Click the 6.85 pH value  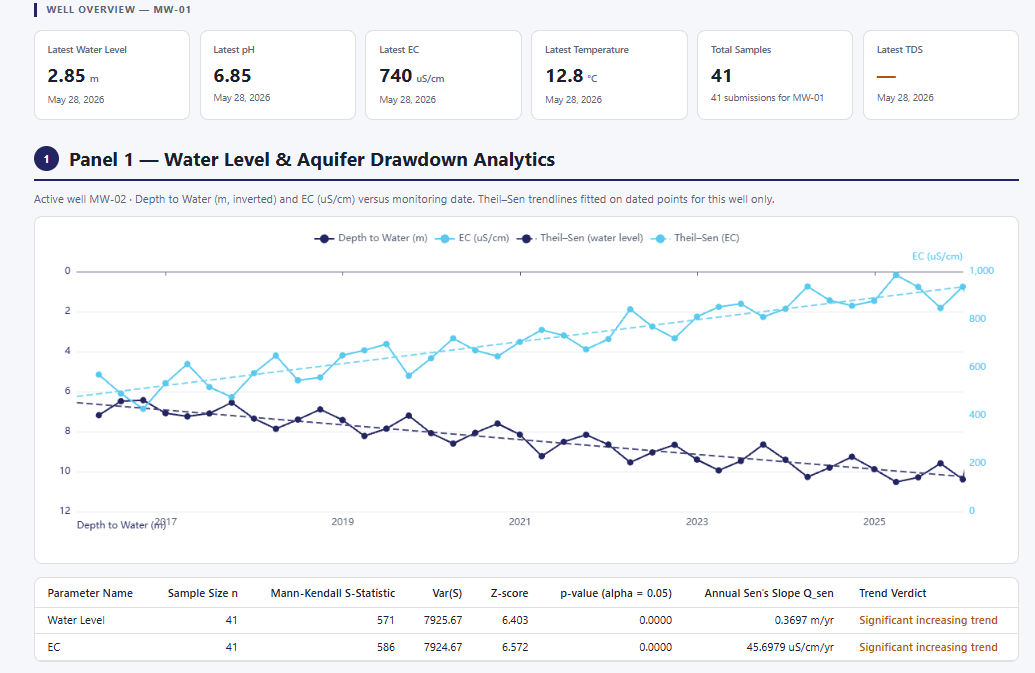click(232, 76)
